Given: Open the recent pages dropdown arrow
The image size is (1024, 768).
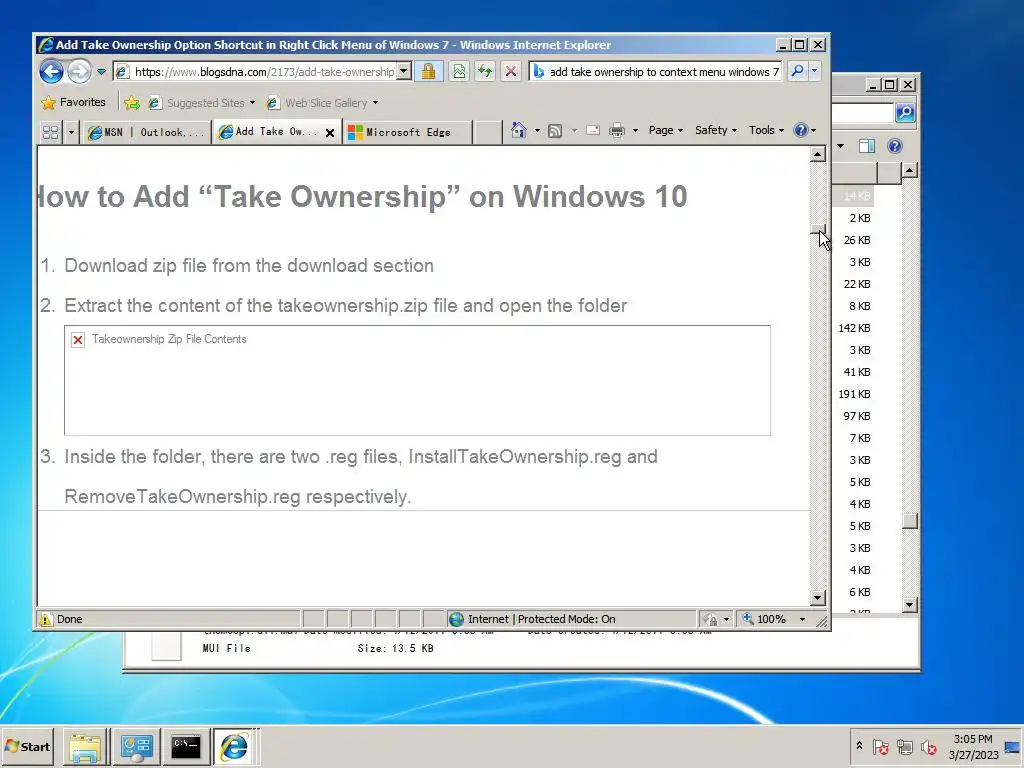Looking at the screenshot, I should tap(101, 72).
